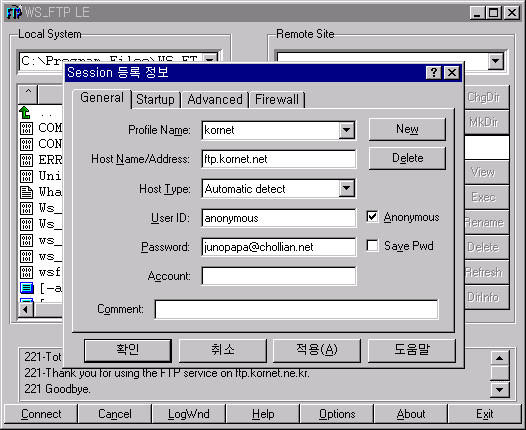Open the Firewall tab
The height and width of the screenshot is (430, 526).
277,100
